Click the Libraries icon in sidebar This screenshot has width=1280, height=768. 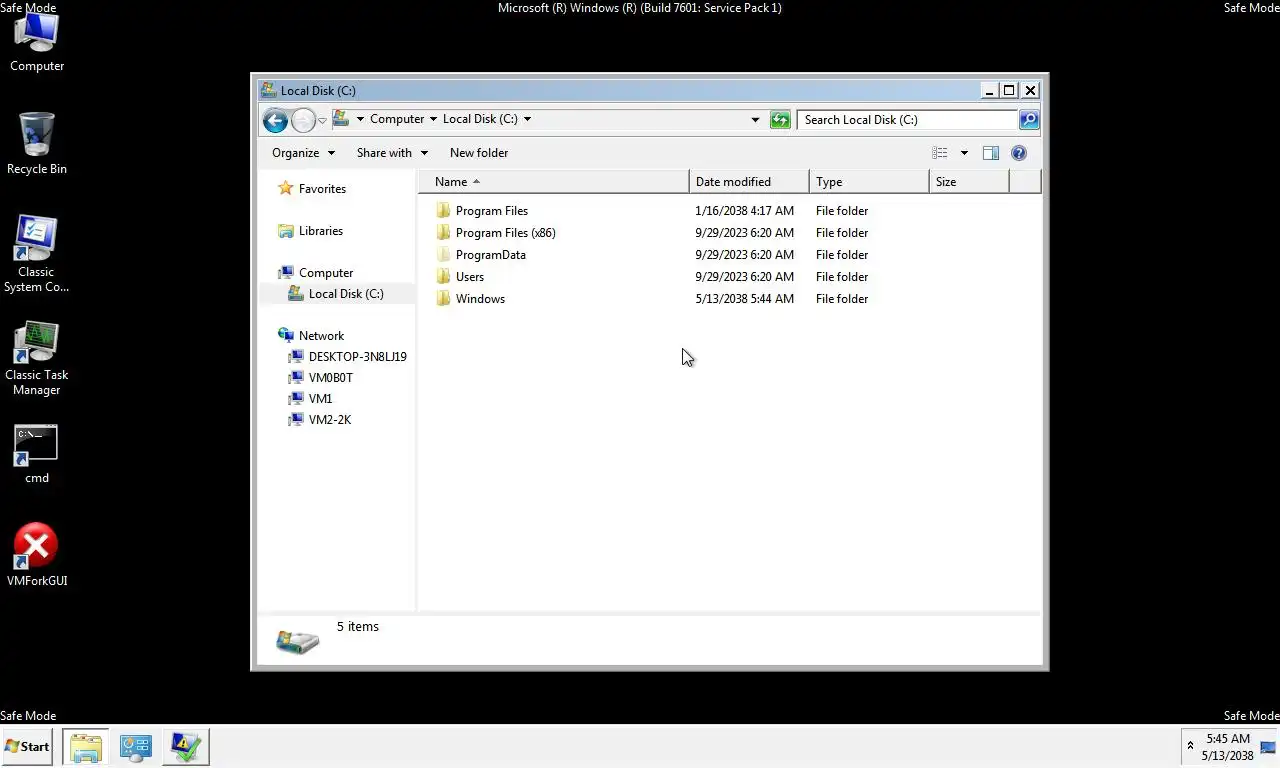pos(286,231)
